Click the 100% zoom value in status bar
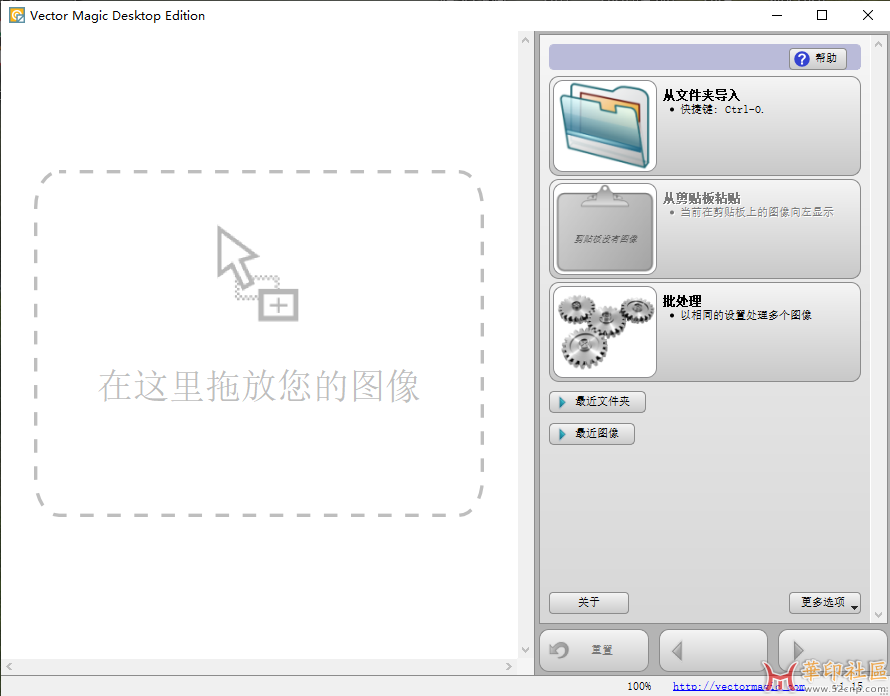 (x=639, y=686)
